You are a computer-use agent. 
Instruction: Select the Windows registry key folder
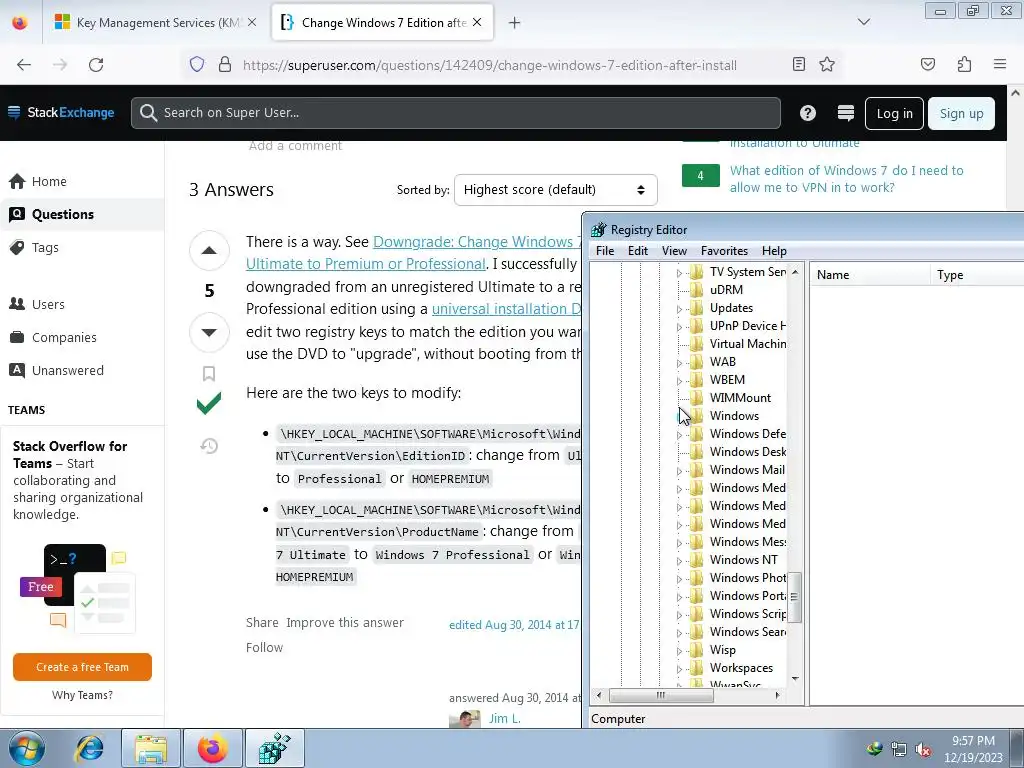coord(734,416)
